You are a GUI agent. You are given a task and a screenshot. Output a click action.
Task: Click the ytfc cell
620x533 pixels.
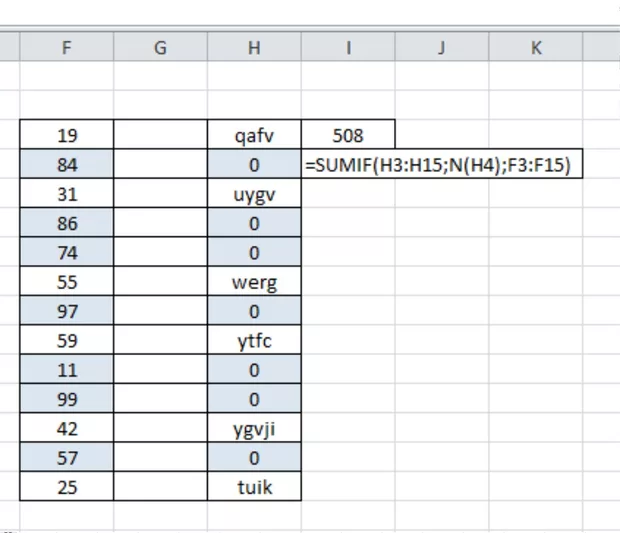tap(254, 340)
